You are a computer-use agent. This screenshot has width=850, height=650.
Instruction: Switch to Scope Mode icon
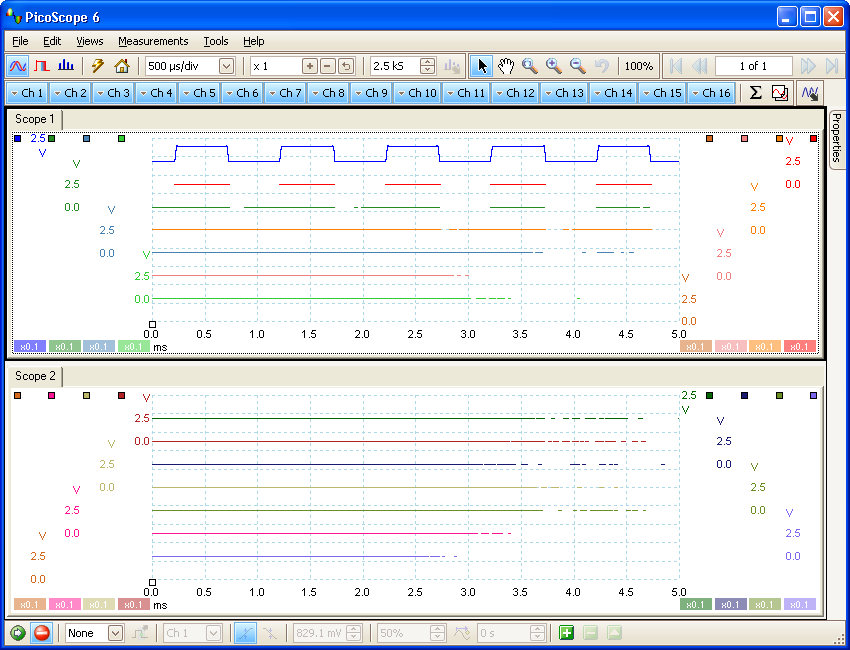click(18, 66)
